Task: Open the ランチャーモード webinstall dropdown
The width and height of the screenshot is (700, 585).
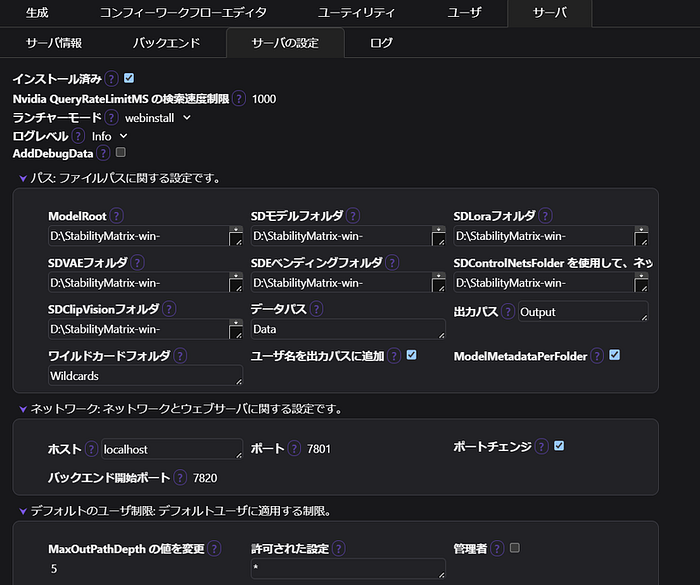Action: (158, 118)
